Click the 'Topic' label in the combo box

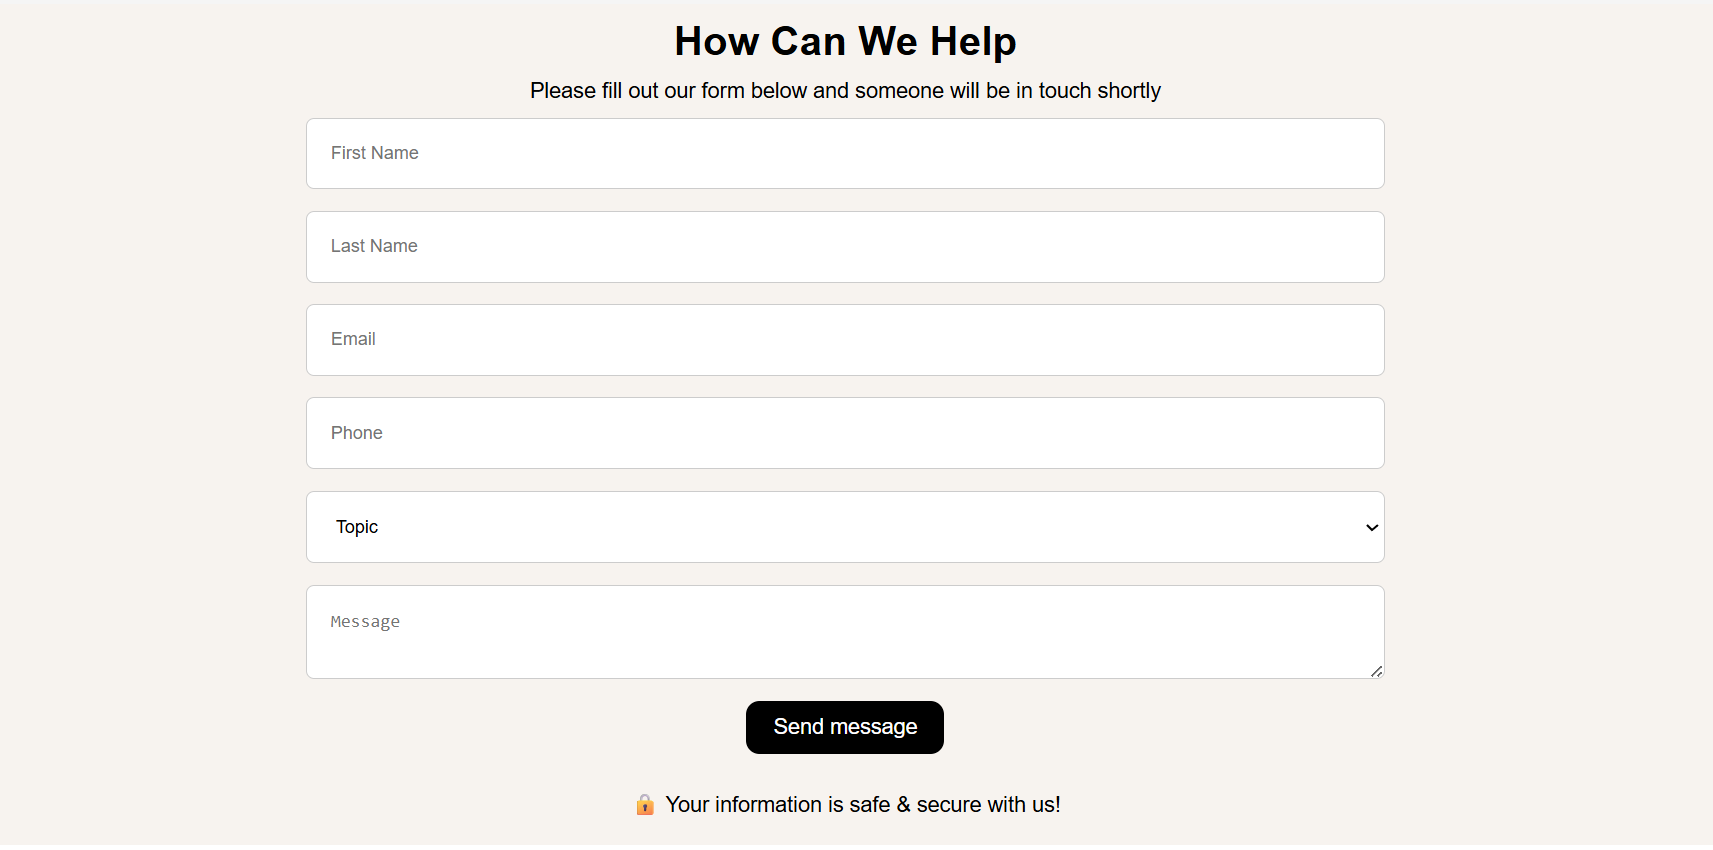[357, 527]
